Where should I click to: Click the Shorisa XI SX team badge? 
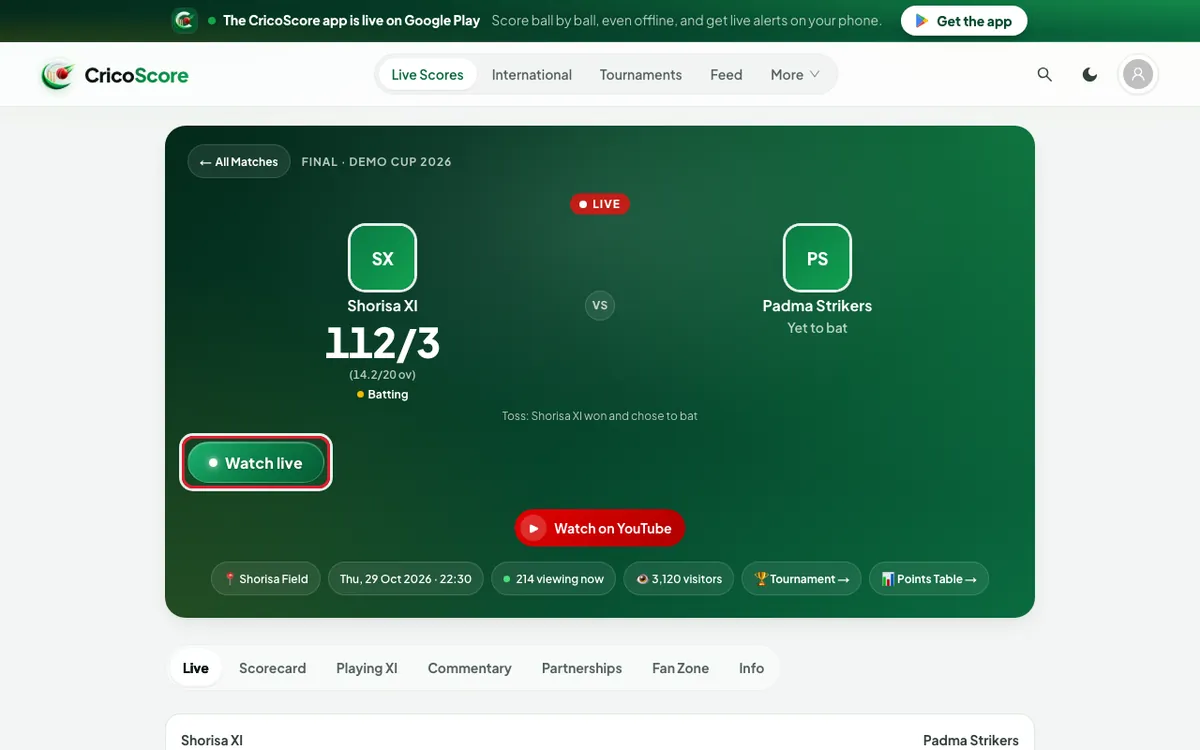coord(382,258)
